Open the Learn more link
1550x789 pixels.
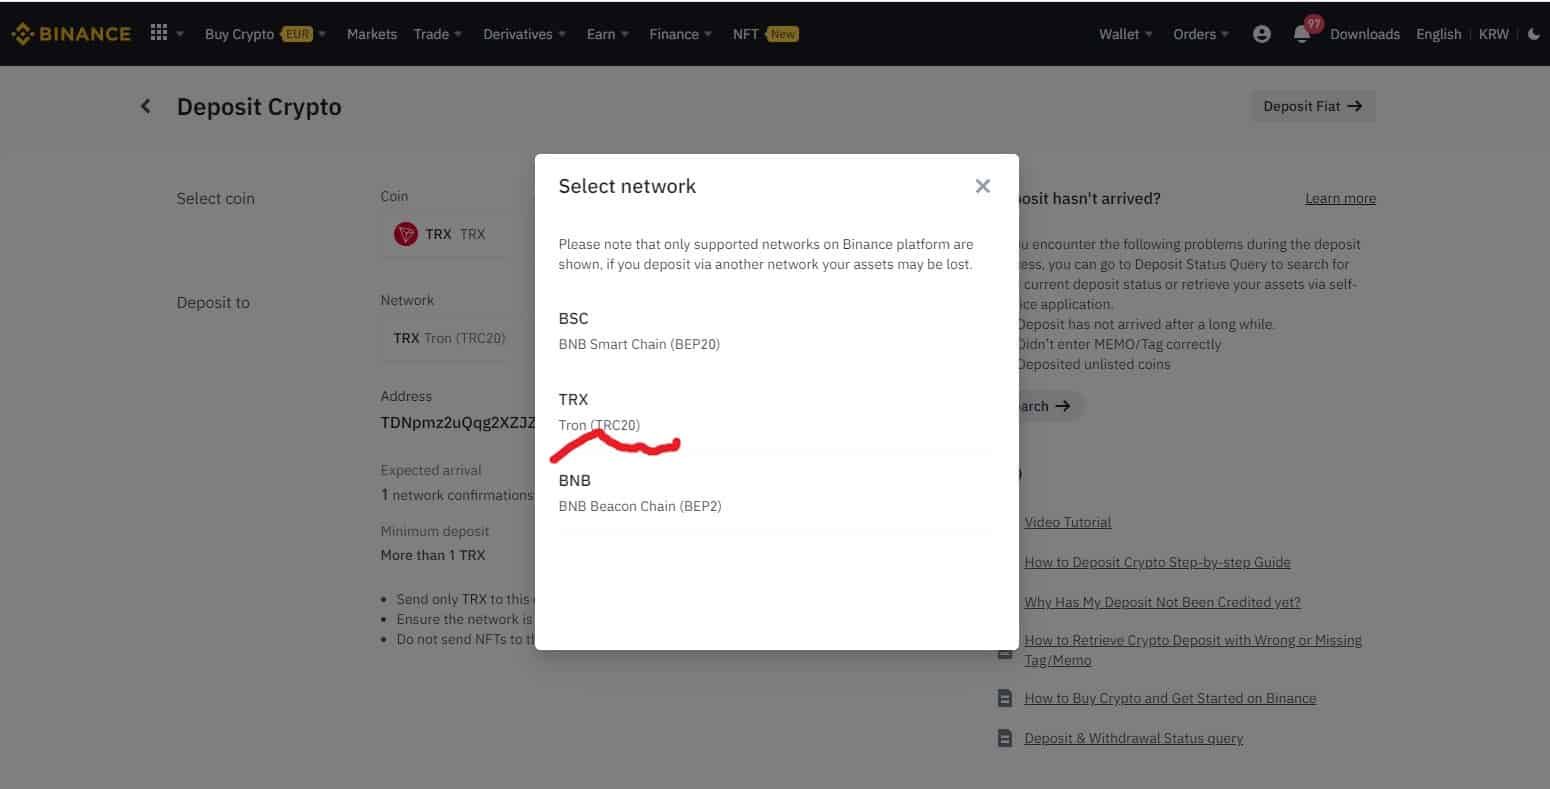tap(1340, 198)
